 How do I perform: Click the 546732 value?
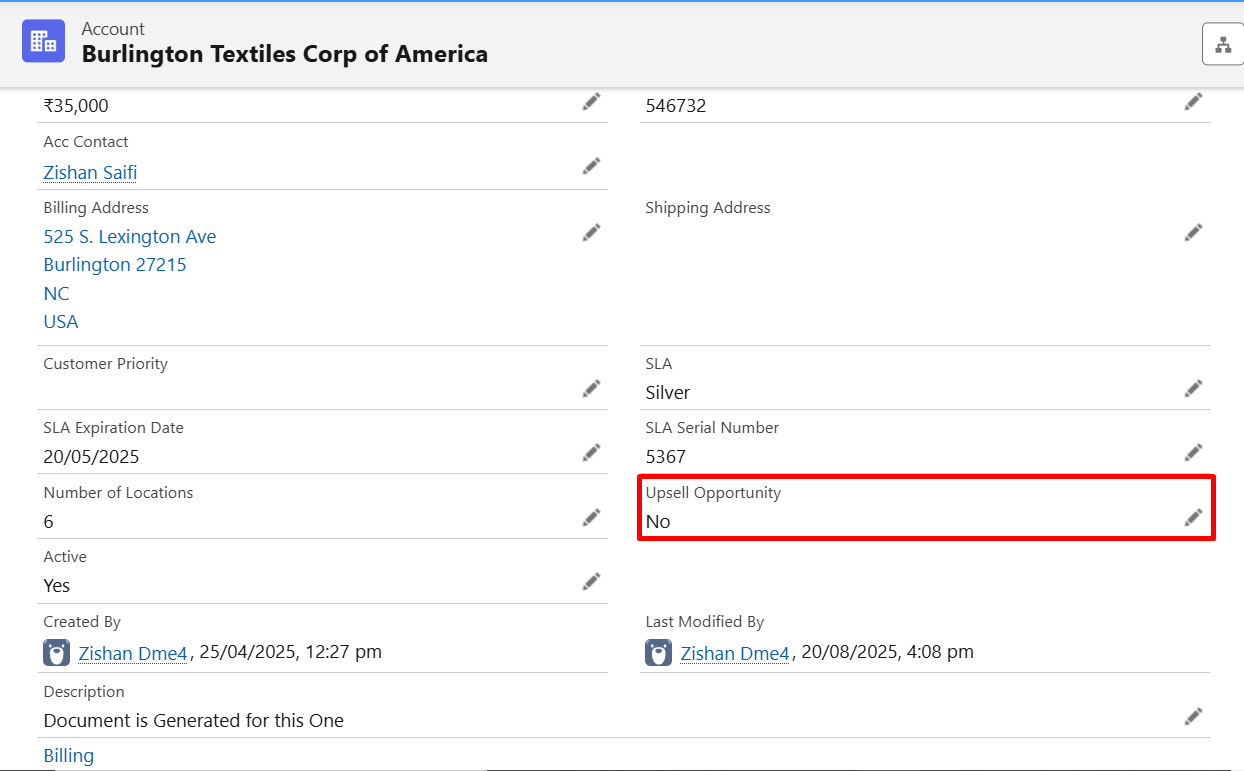coord(676,106)
